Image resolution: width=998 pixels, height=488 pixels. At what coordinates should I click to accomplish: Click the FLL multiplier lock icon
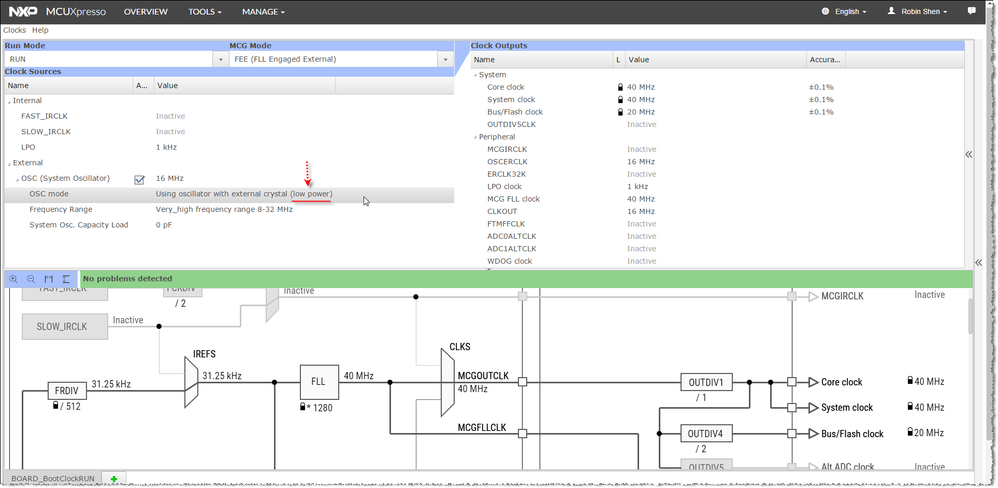[304, 407]
